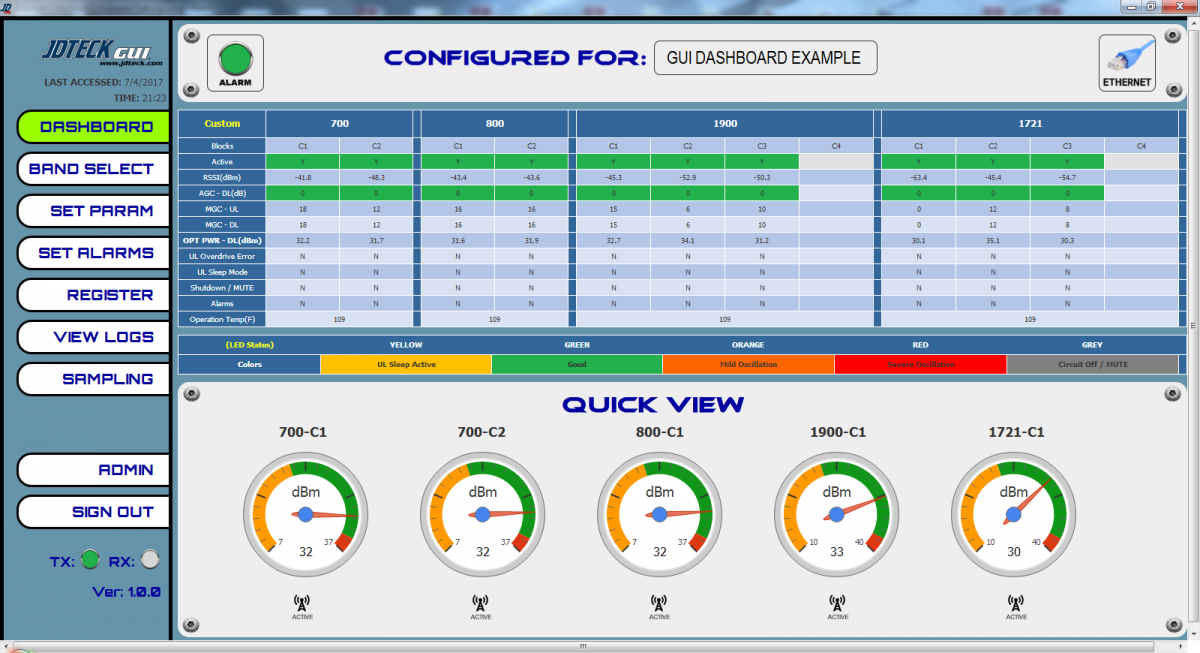1200x653 pixels.
Task: Click the green ALARM indicator icon
Action: pyautogui.click(x=235, y=55)
